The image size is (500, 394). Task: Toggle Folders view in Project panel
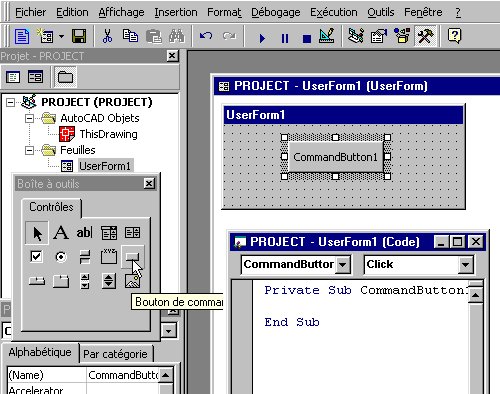pyautogui.click(x=65, y=77)
